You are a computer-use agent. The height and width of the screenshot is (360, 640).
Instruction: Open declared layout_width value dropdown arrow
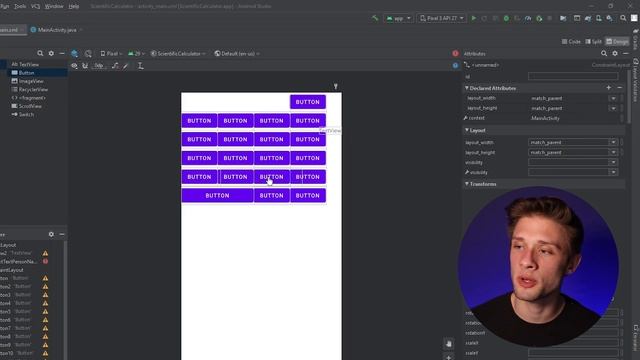pyautogui.click(x=613, y=98)
